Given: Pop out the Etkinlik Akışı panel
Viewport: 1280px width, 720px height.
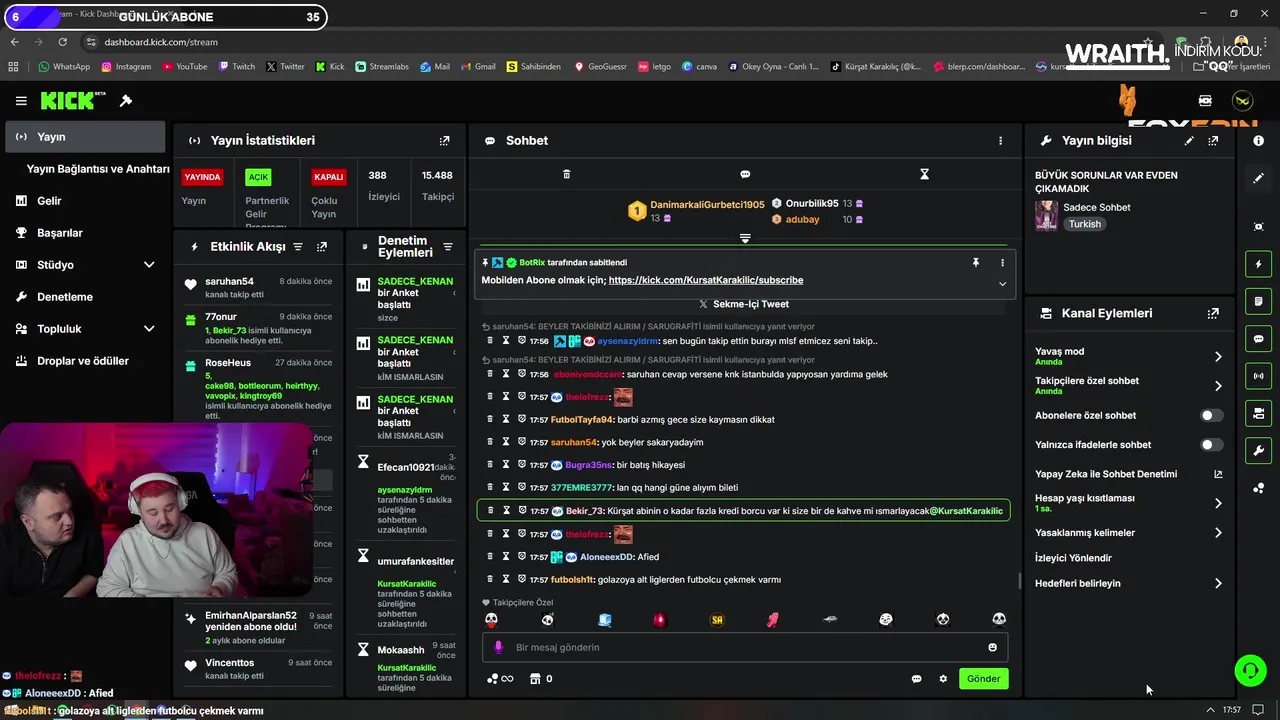Looking at the screenshot, I should tap(322, 246).
